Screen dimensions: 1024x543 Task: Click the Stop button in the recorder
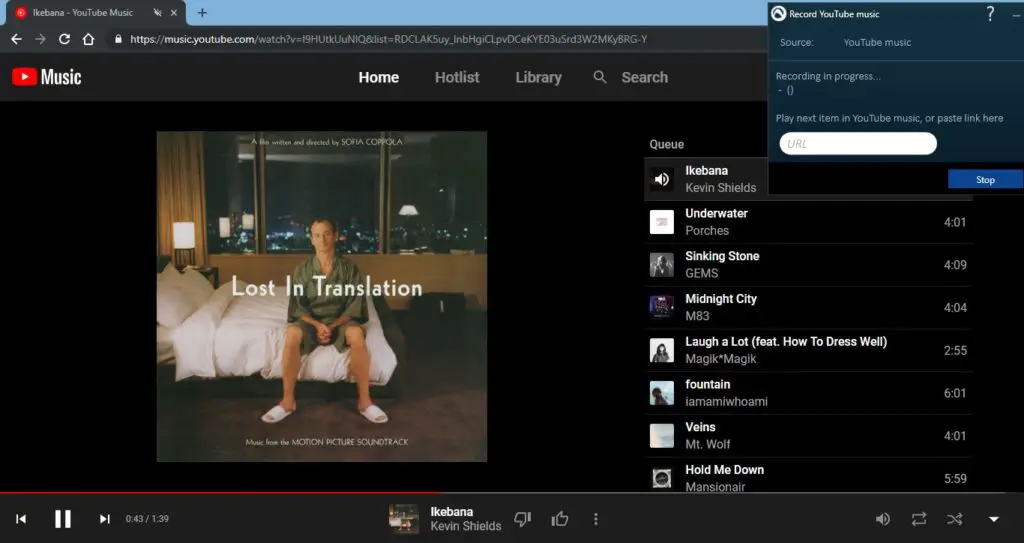coord(985,179)
